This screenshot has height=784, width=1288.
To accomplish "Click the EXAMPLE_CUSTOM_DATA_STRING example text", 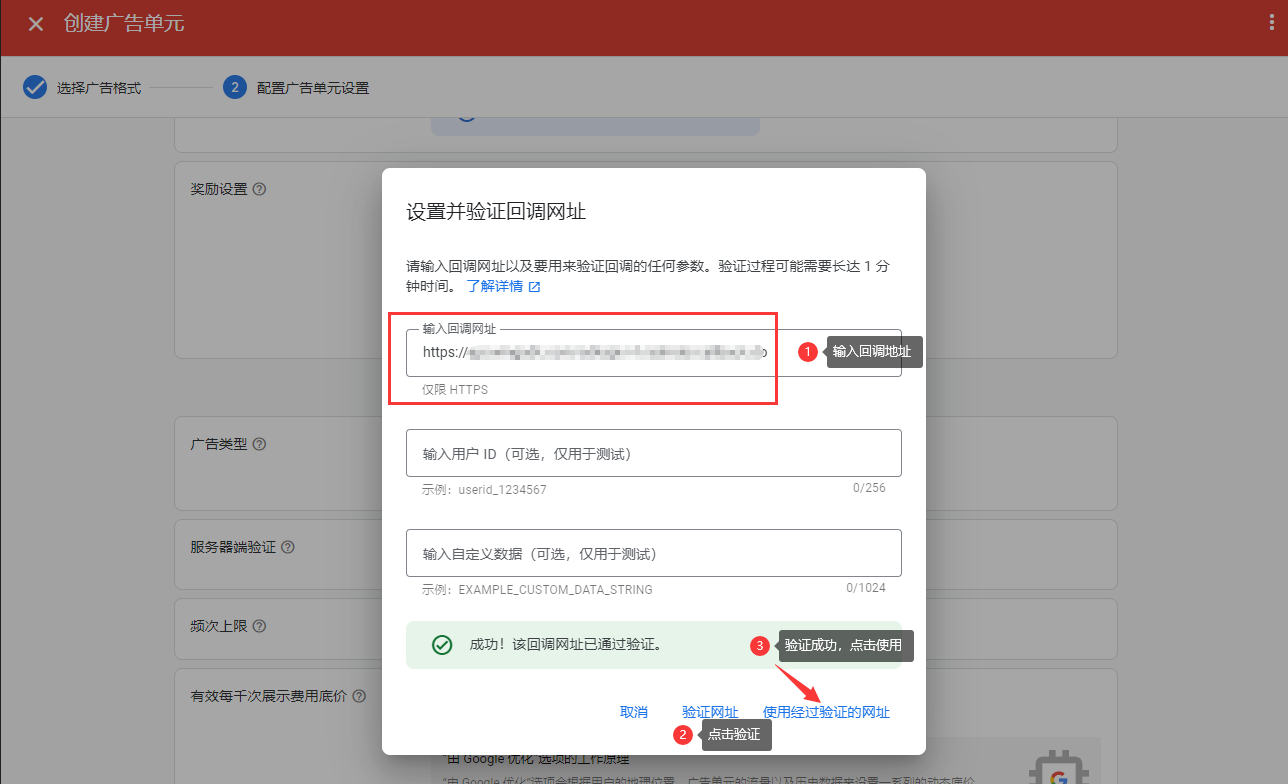I will coord(555,590).
